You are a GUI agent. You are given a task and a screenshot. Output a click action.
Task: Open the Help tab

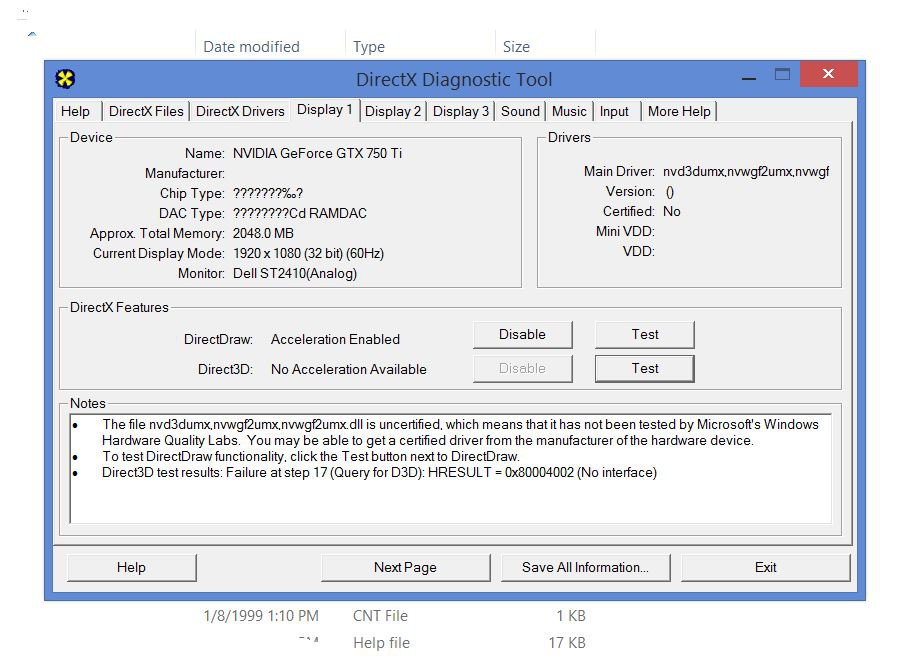click(x=76, y=111)
